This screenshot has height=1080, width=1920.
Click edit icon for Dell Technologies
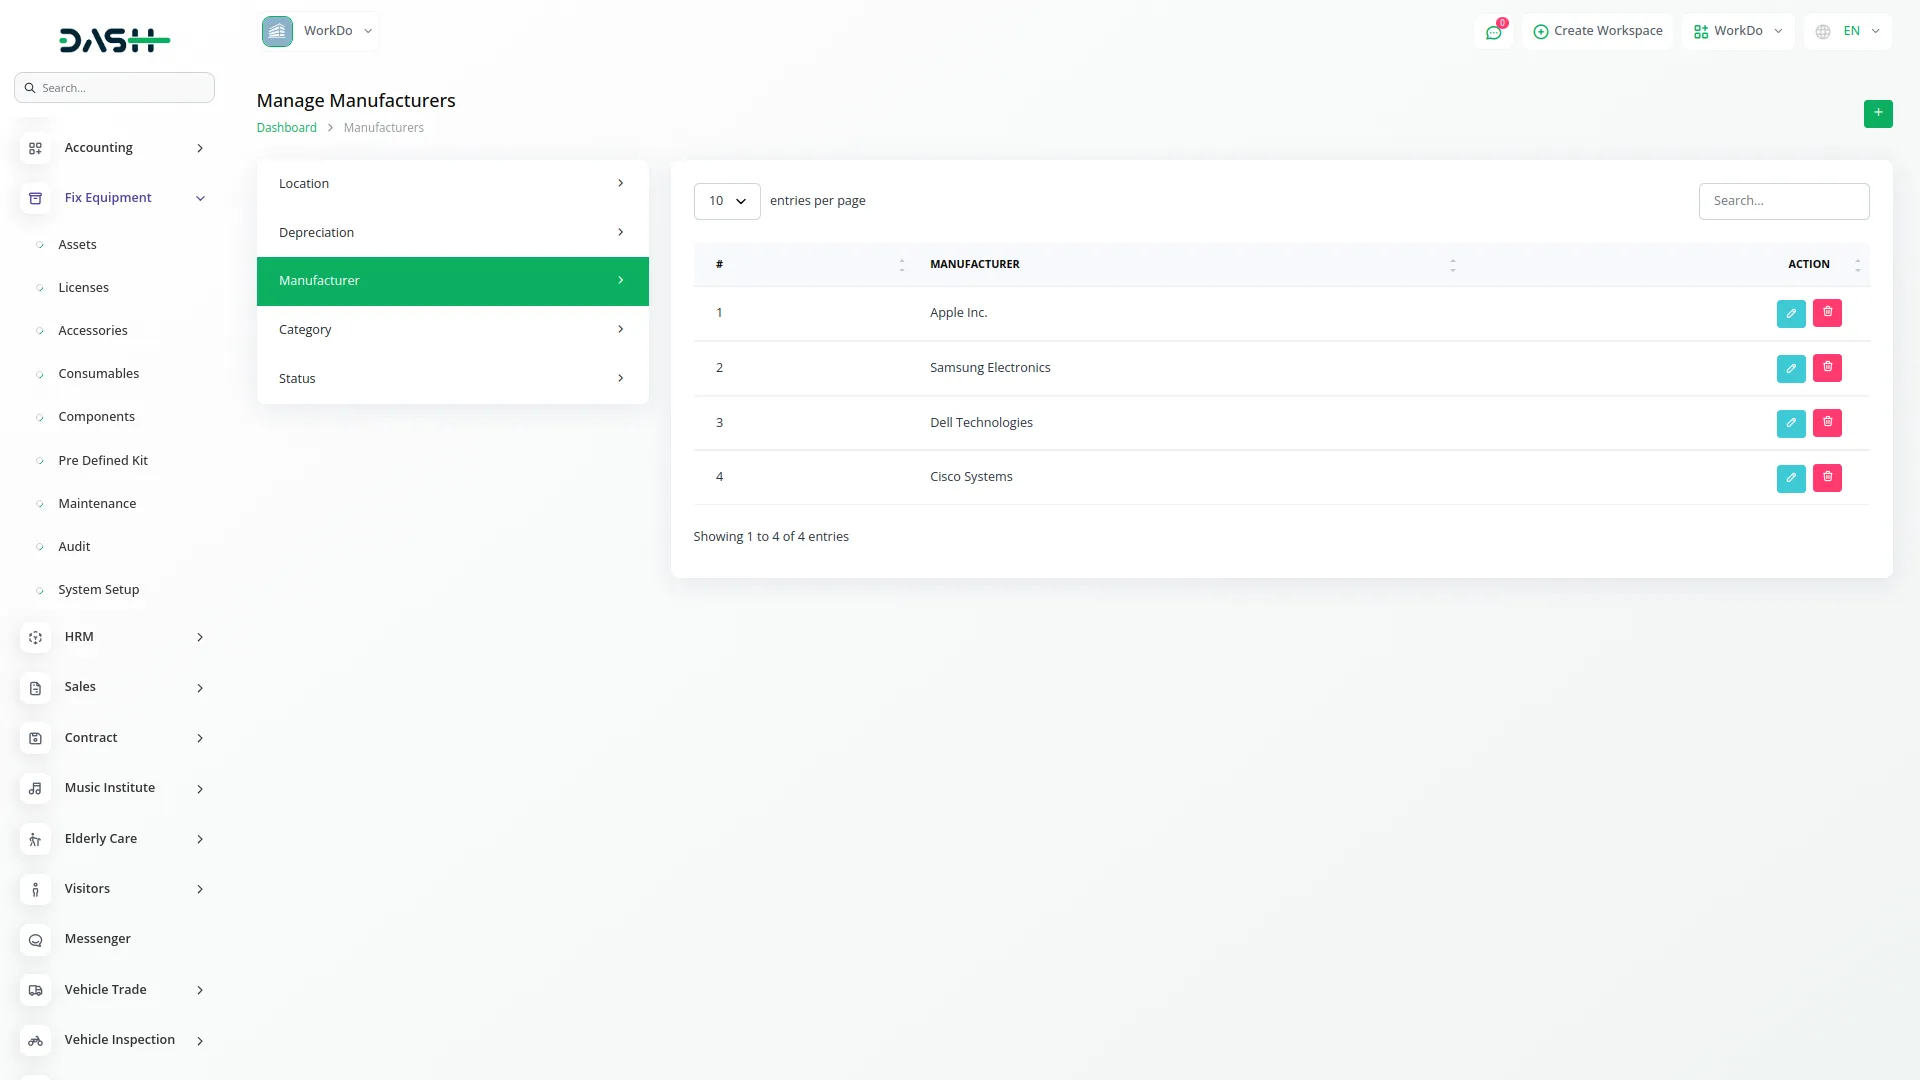pos(1790,423)
